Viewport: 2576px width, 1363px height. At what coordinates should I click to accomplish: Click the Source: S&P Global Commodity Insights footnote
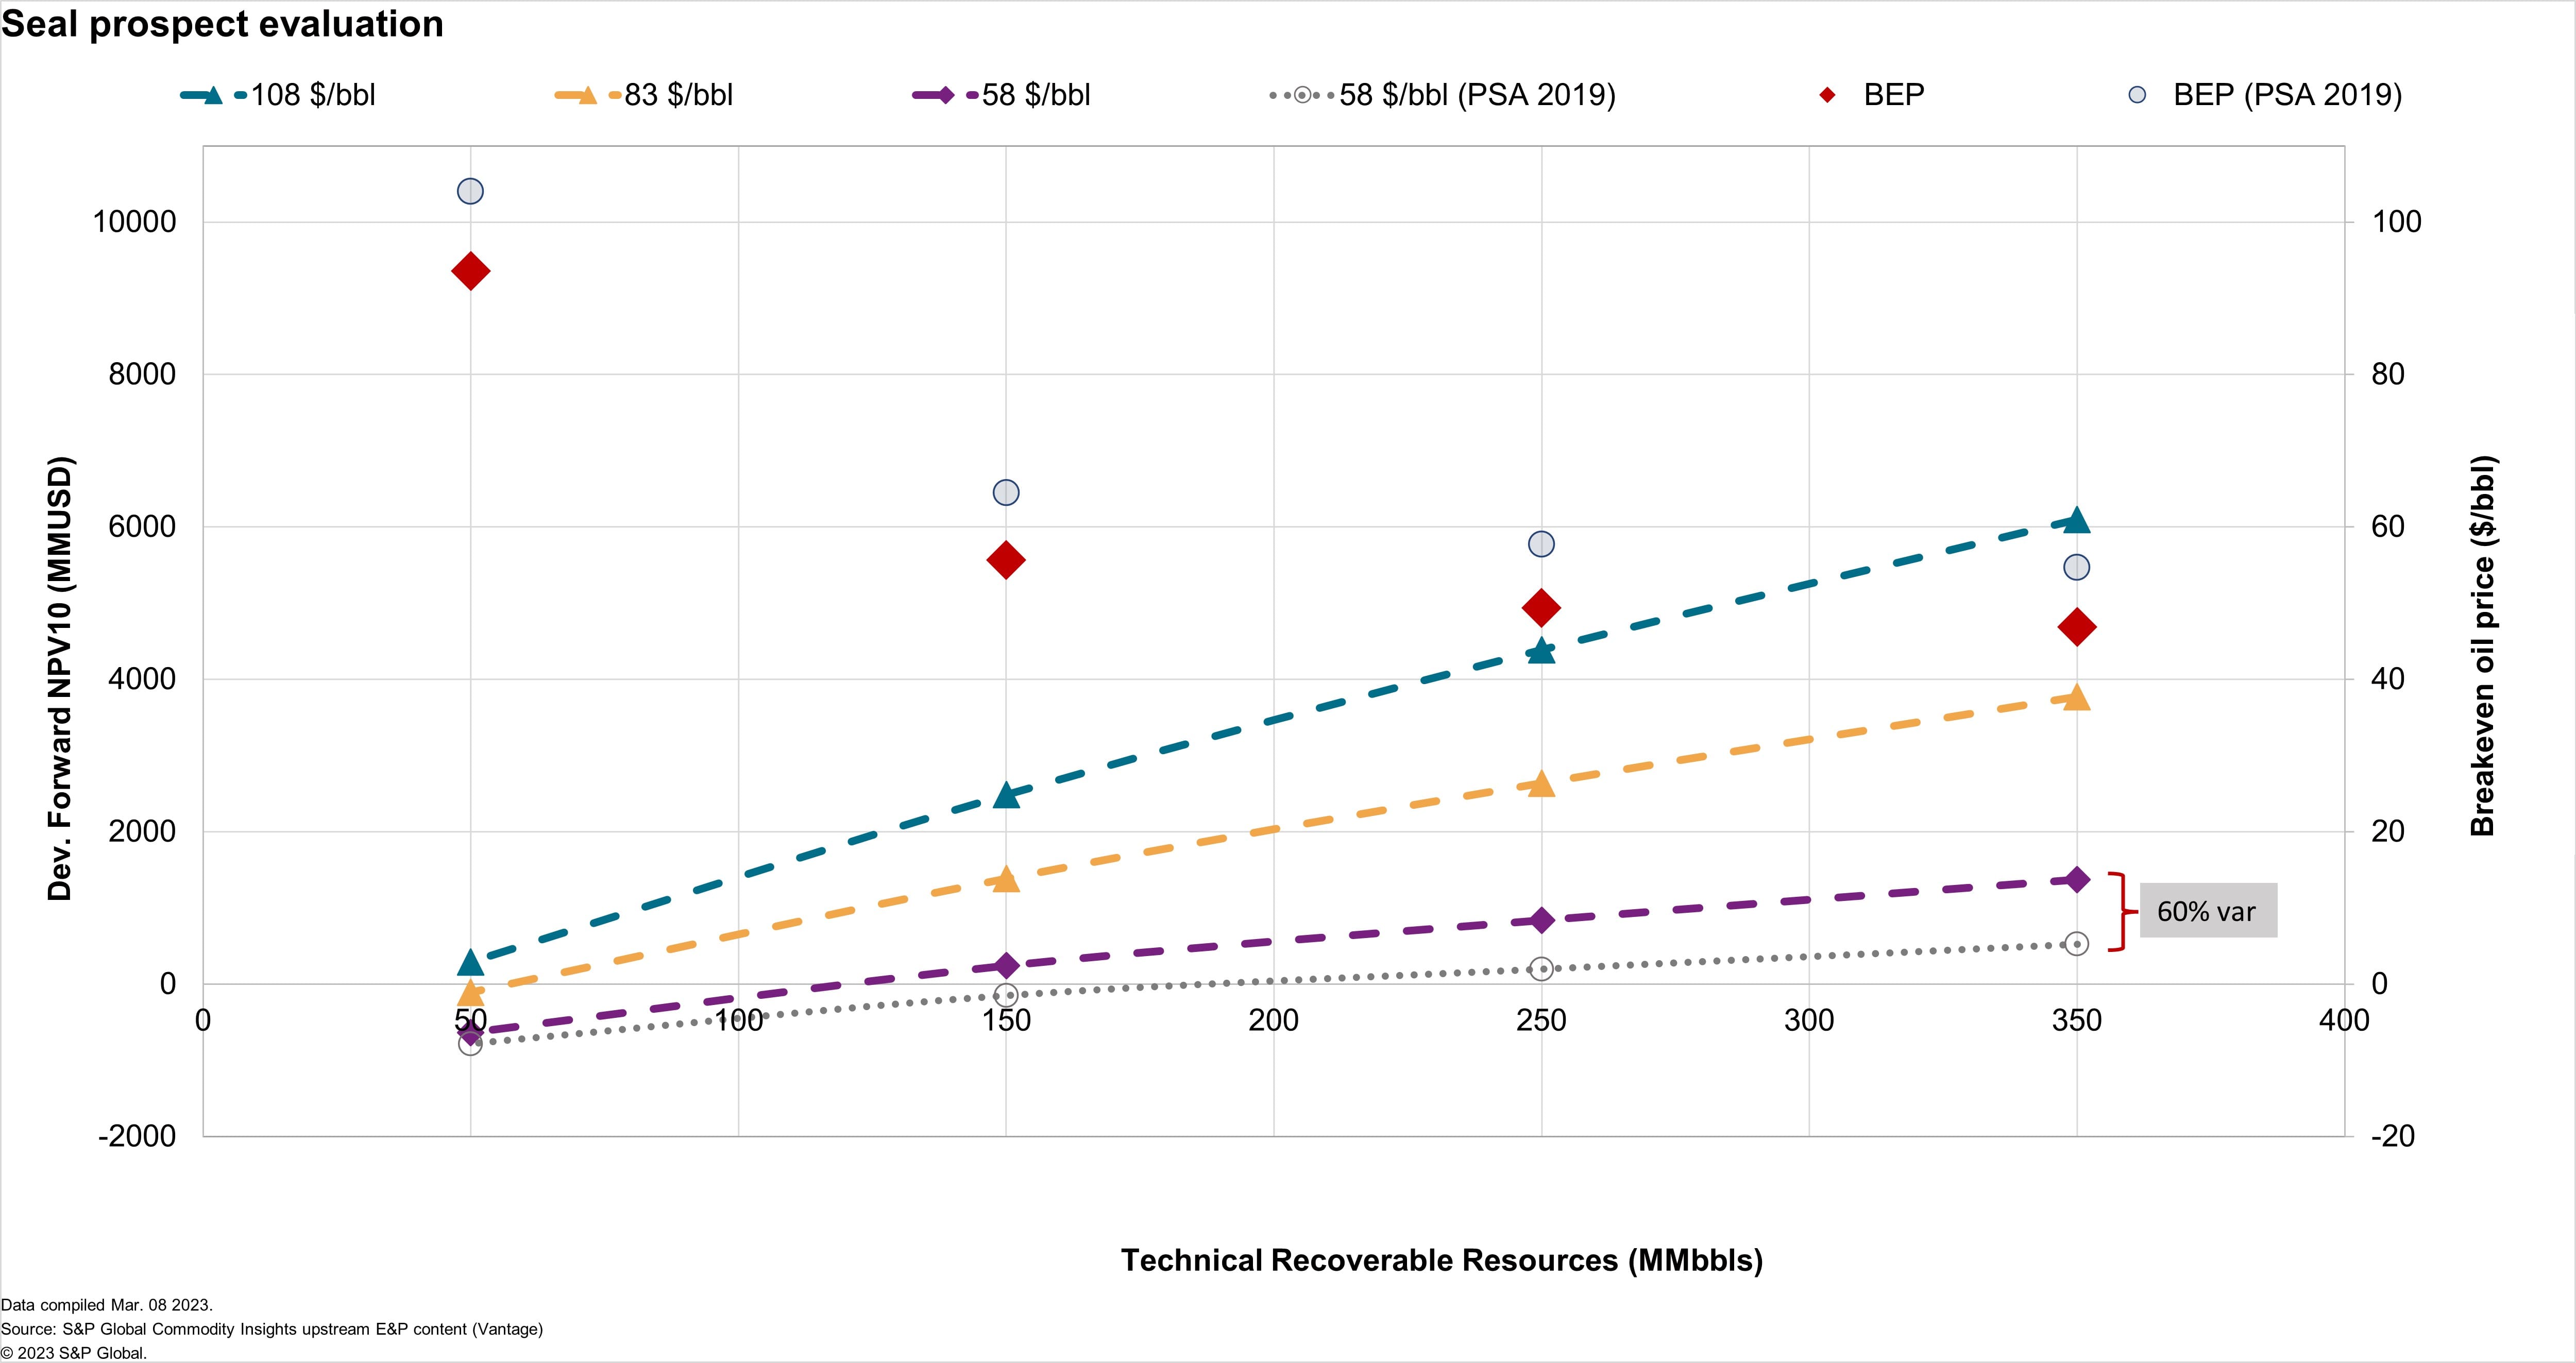272,1329
